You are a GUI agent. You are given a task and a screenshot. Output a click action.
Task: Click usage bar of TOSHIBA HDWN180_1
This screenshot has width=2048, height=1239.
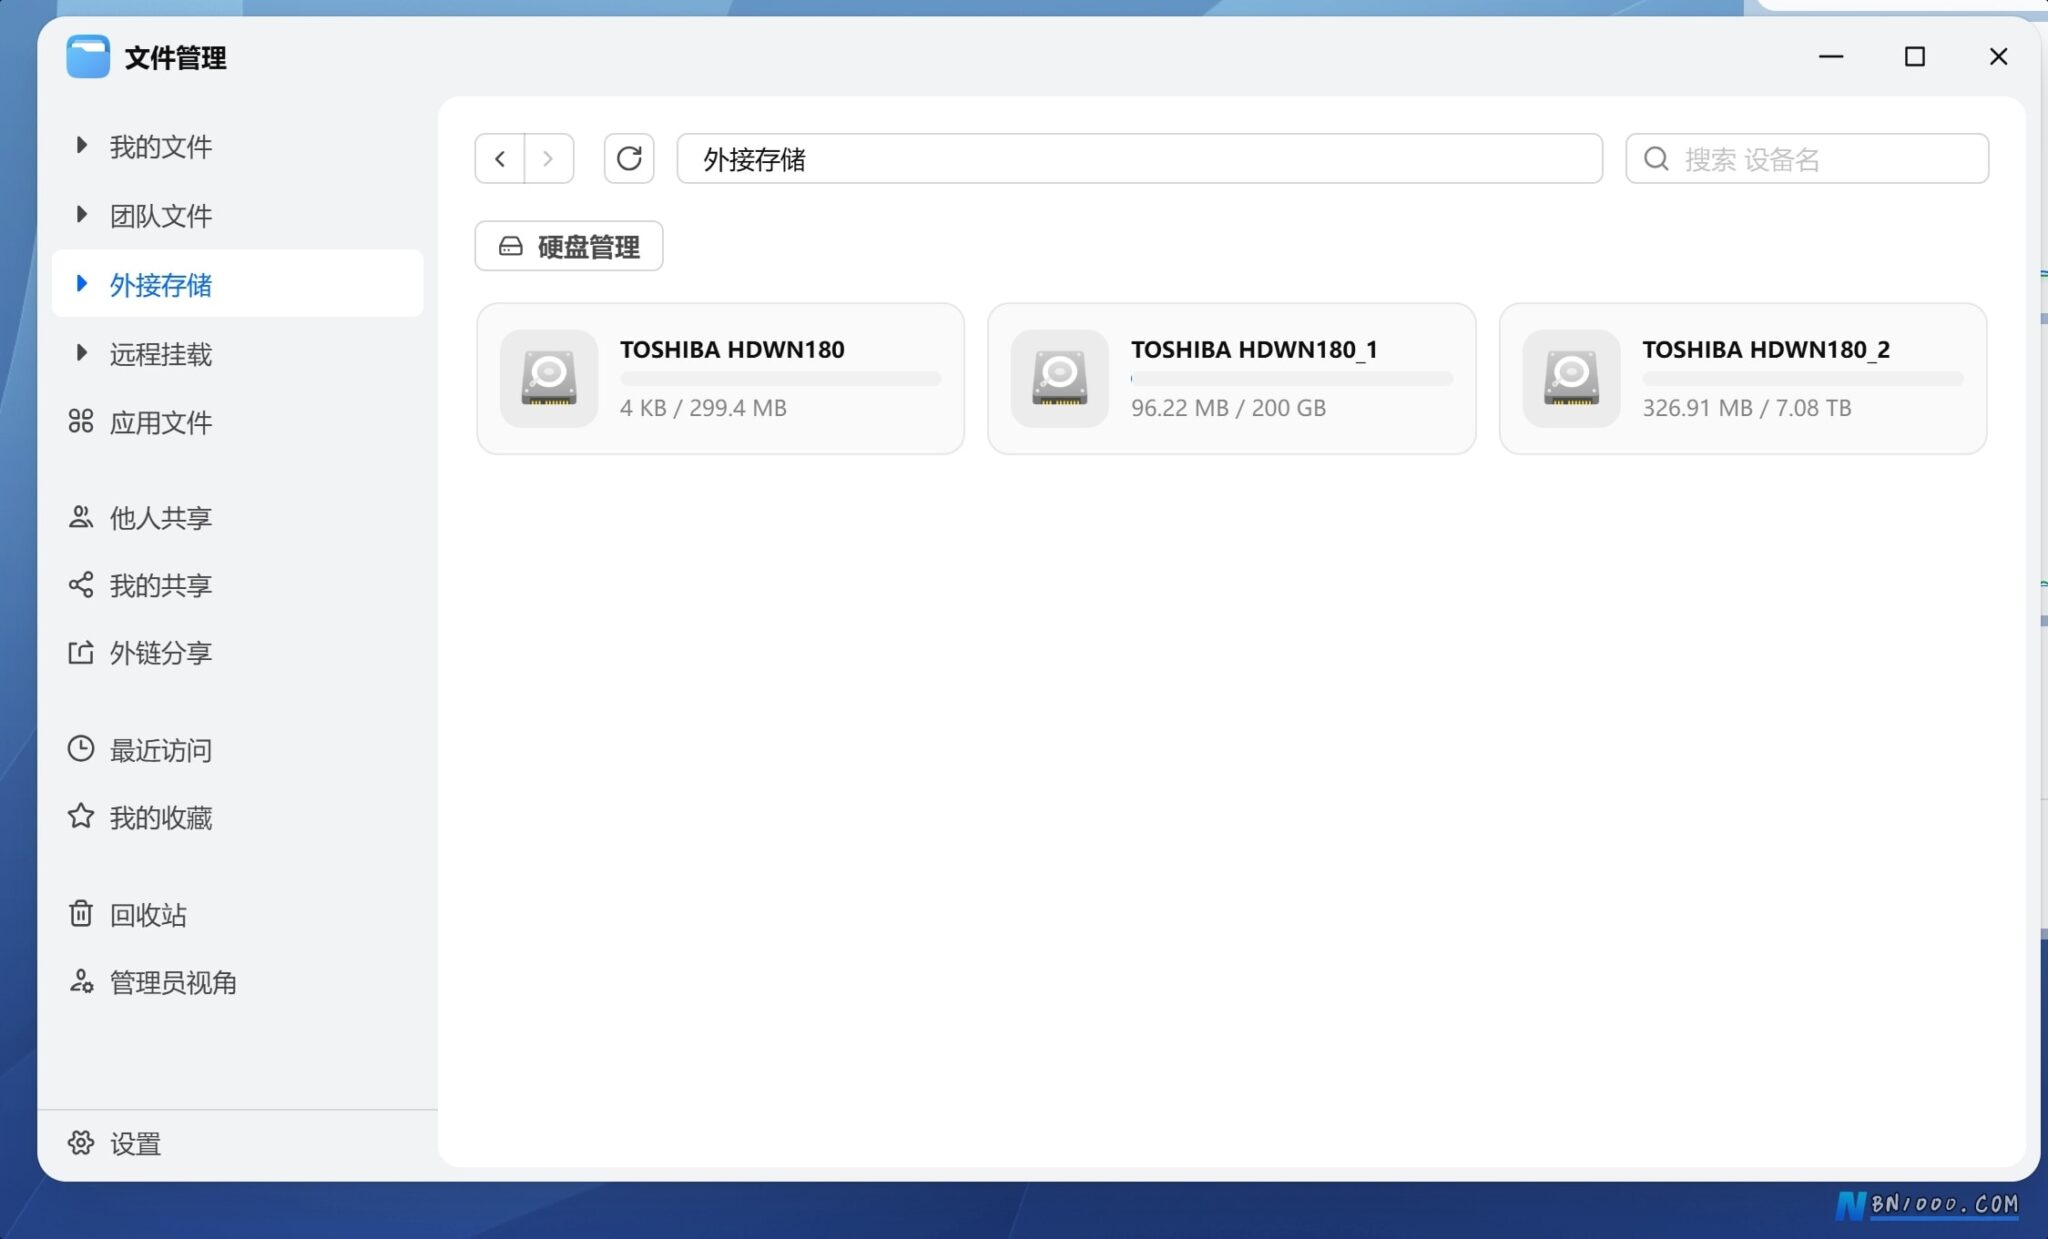pos(1292,379)
